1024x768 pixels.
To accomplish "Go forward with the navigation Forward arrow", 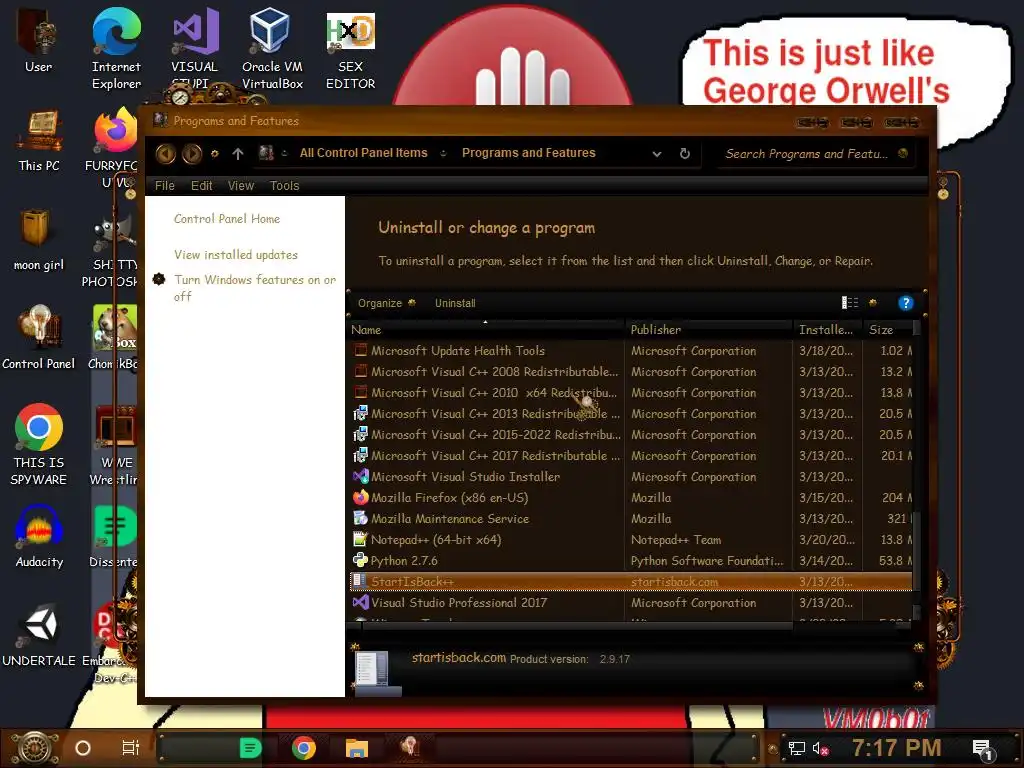I will pyautogui.click(x=192, y=153).
